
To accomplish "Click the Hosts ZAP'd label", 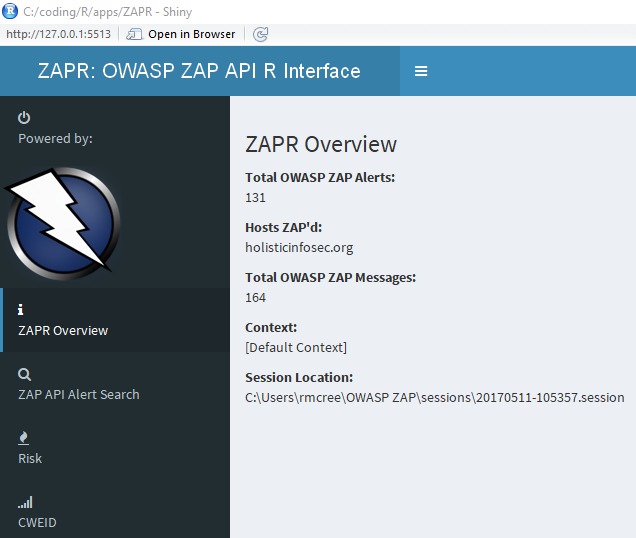I will tap(284, 228).
